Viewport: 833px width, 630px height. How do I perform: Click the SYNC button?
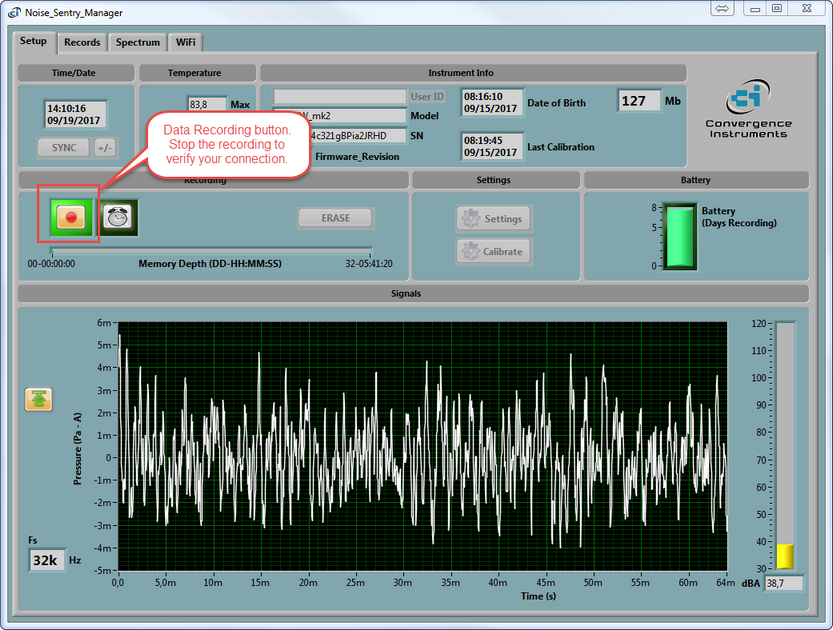(x=64, y=148)
